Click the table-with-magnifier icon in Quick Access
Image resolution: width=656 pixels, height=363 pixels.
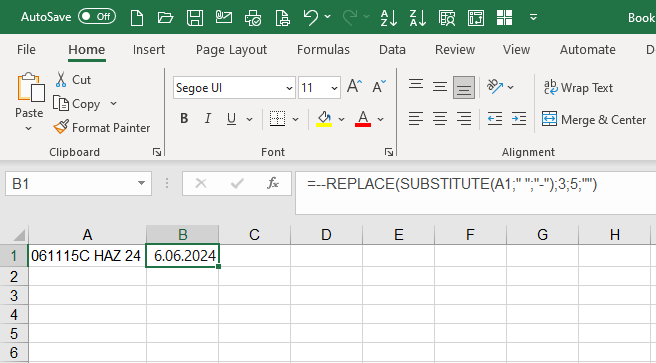click(x=447, y=18)
